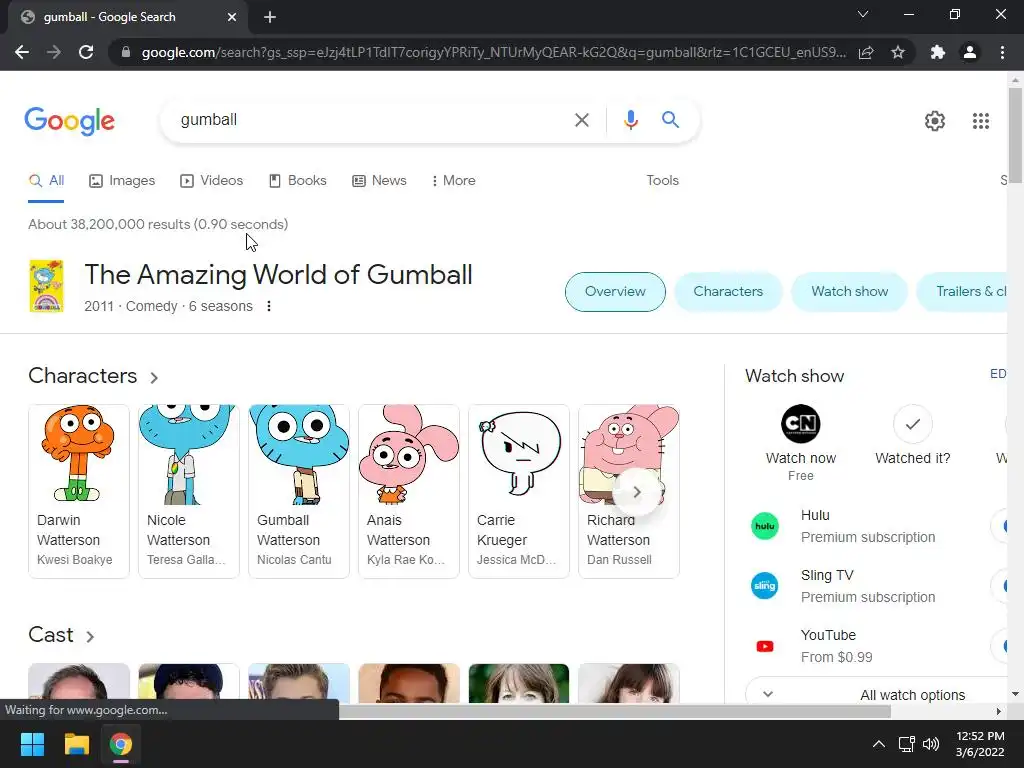This screenshot has height=768, width=1024.
Task: Select the Trailers & clips chip
Action: 963,291
